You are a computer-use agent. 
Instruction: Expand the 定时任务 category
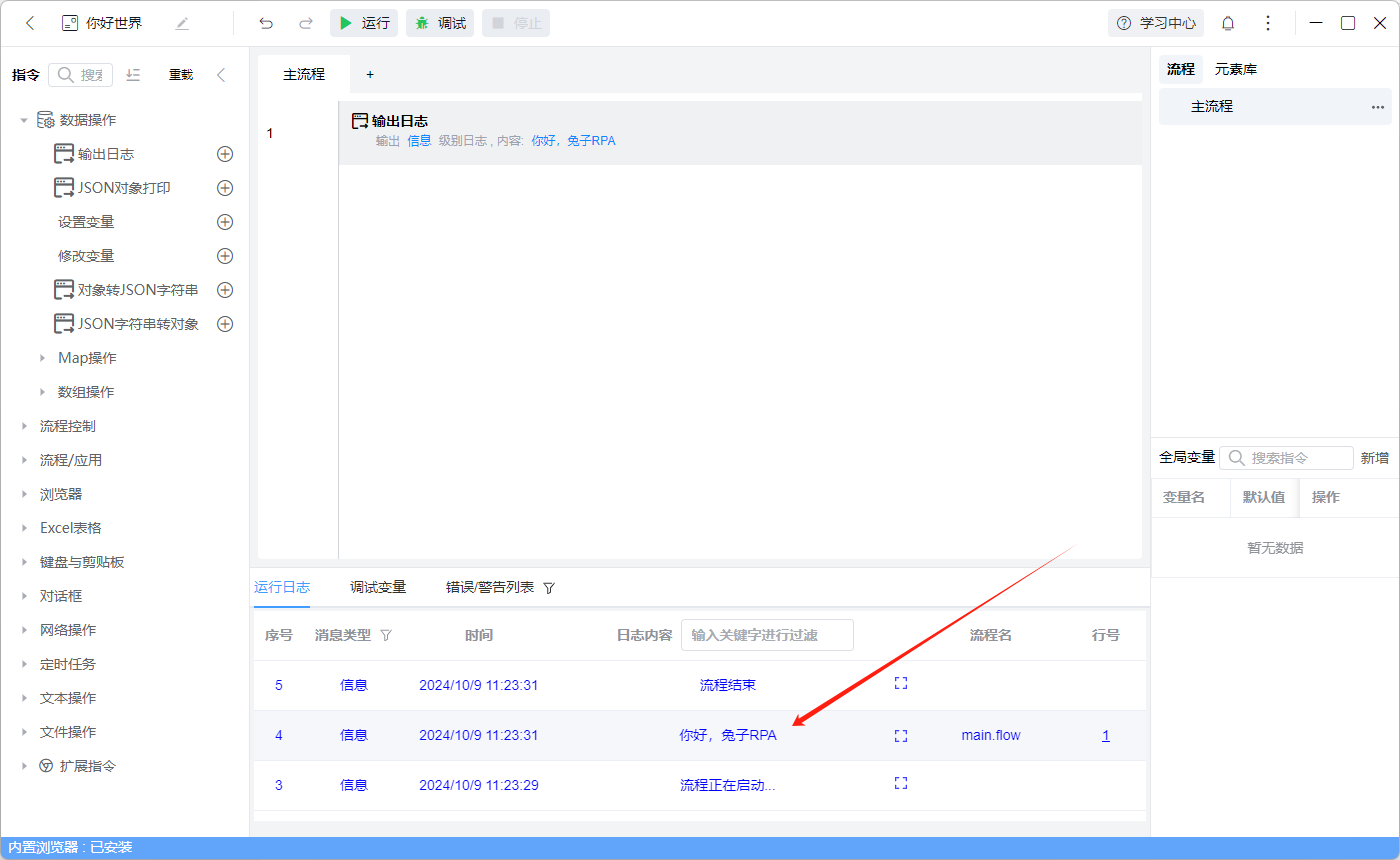click(24, 664)
